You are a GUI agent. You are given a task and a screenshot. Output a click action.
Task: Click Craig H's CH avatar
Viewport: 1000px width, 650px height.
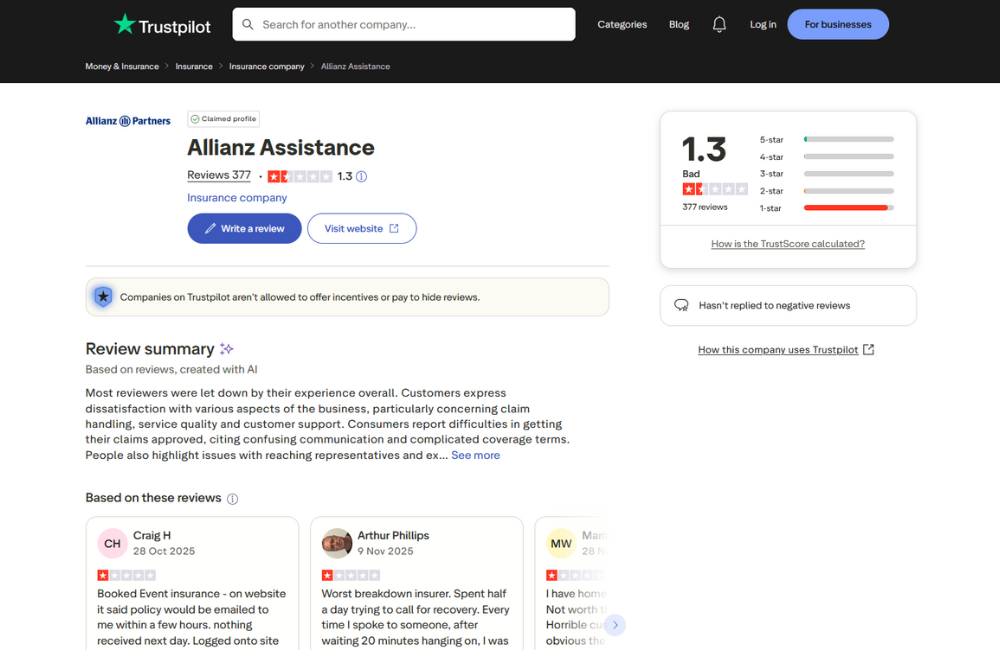tap(112, 543)
